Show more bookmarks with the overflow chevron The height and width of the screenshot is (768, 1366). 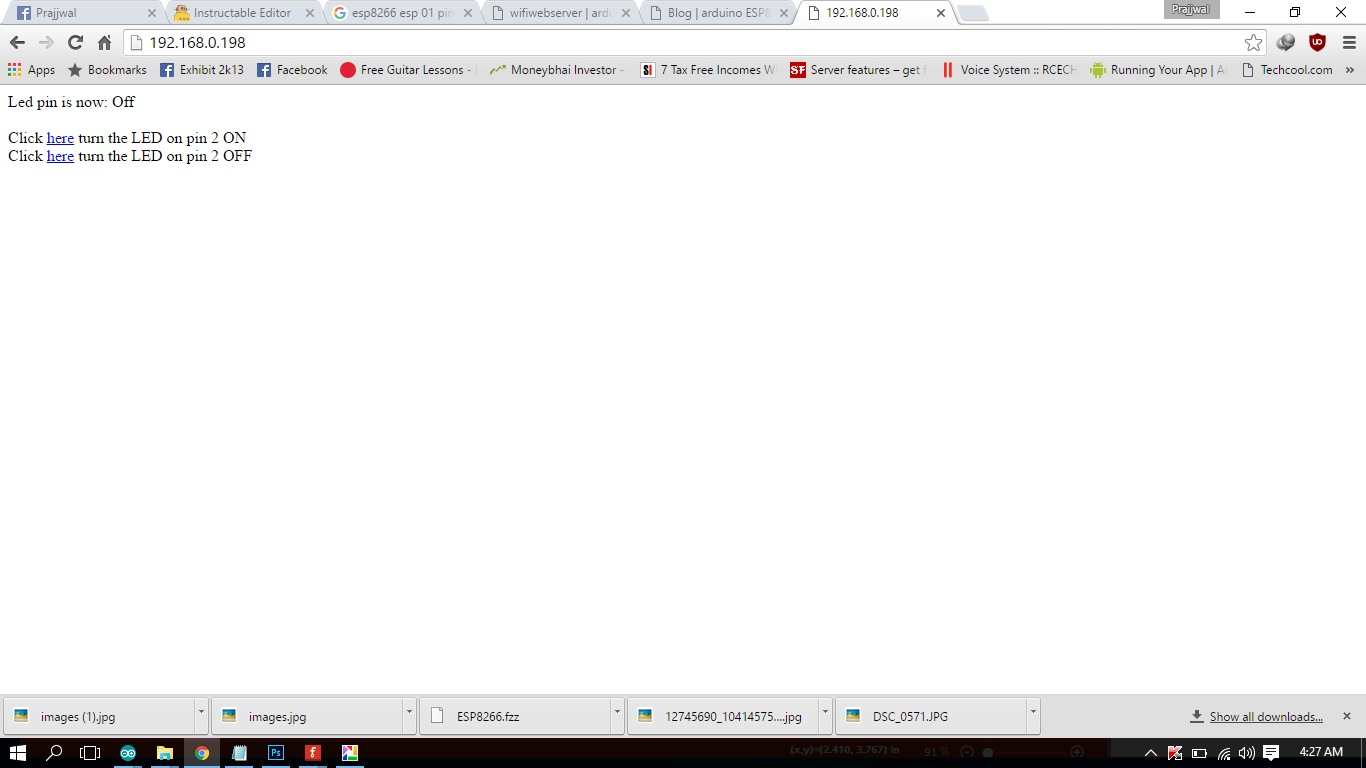[1349, 70]
